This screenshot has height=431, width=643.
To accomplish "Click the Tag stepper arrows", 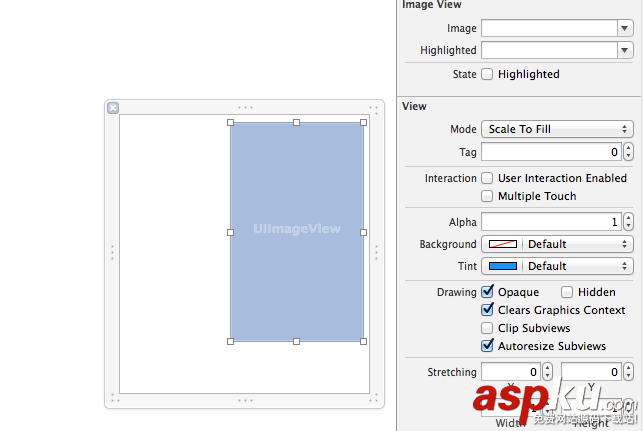I will pos(629,152).
